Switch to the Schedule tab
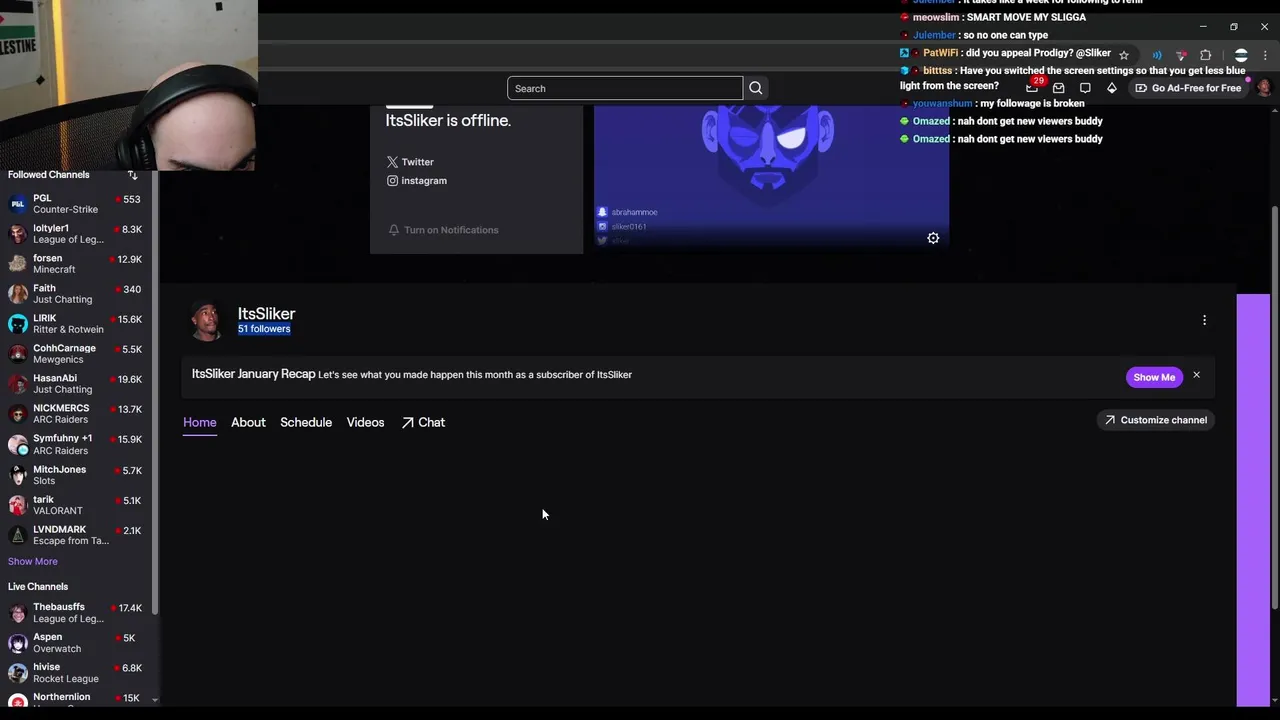 click(x=306, y=423)
